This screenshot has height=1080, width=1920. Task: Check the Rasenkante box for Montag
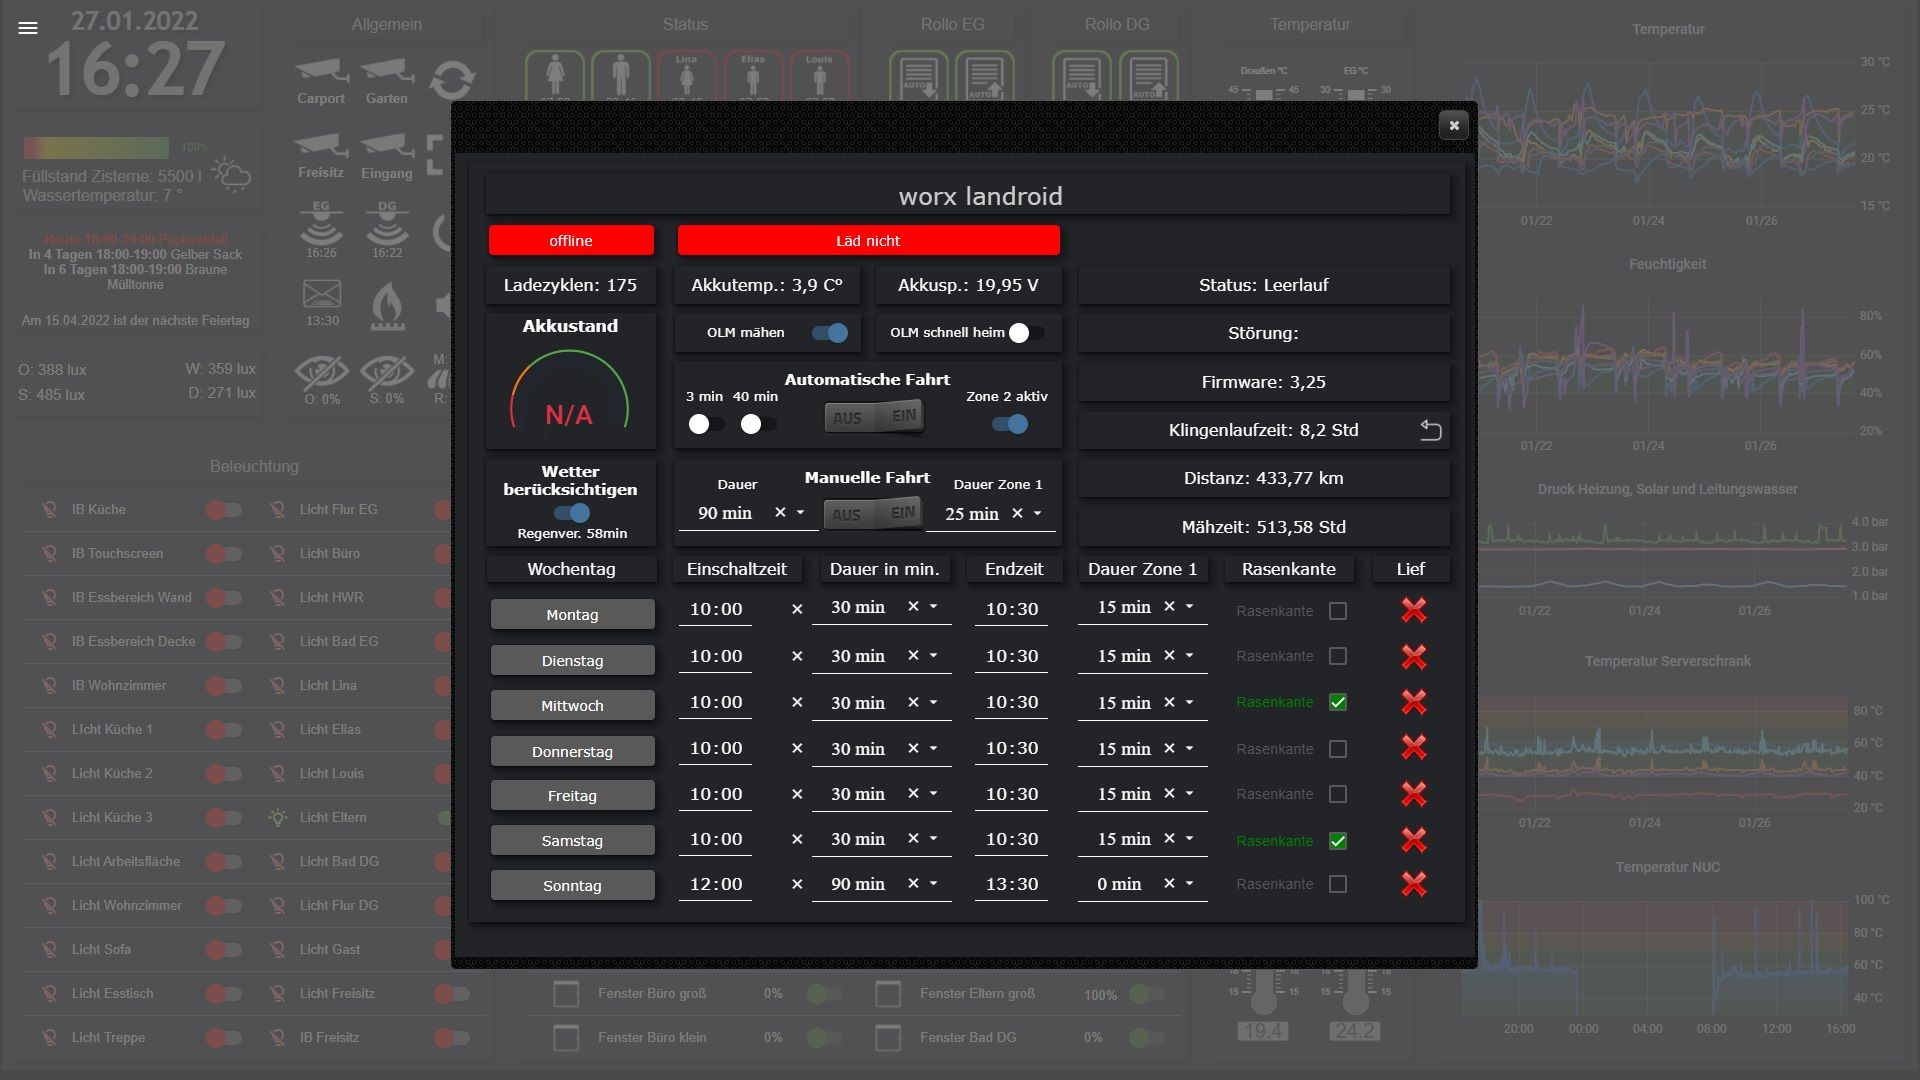click(x=1338, y=611)
